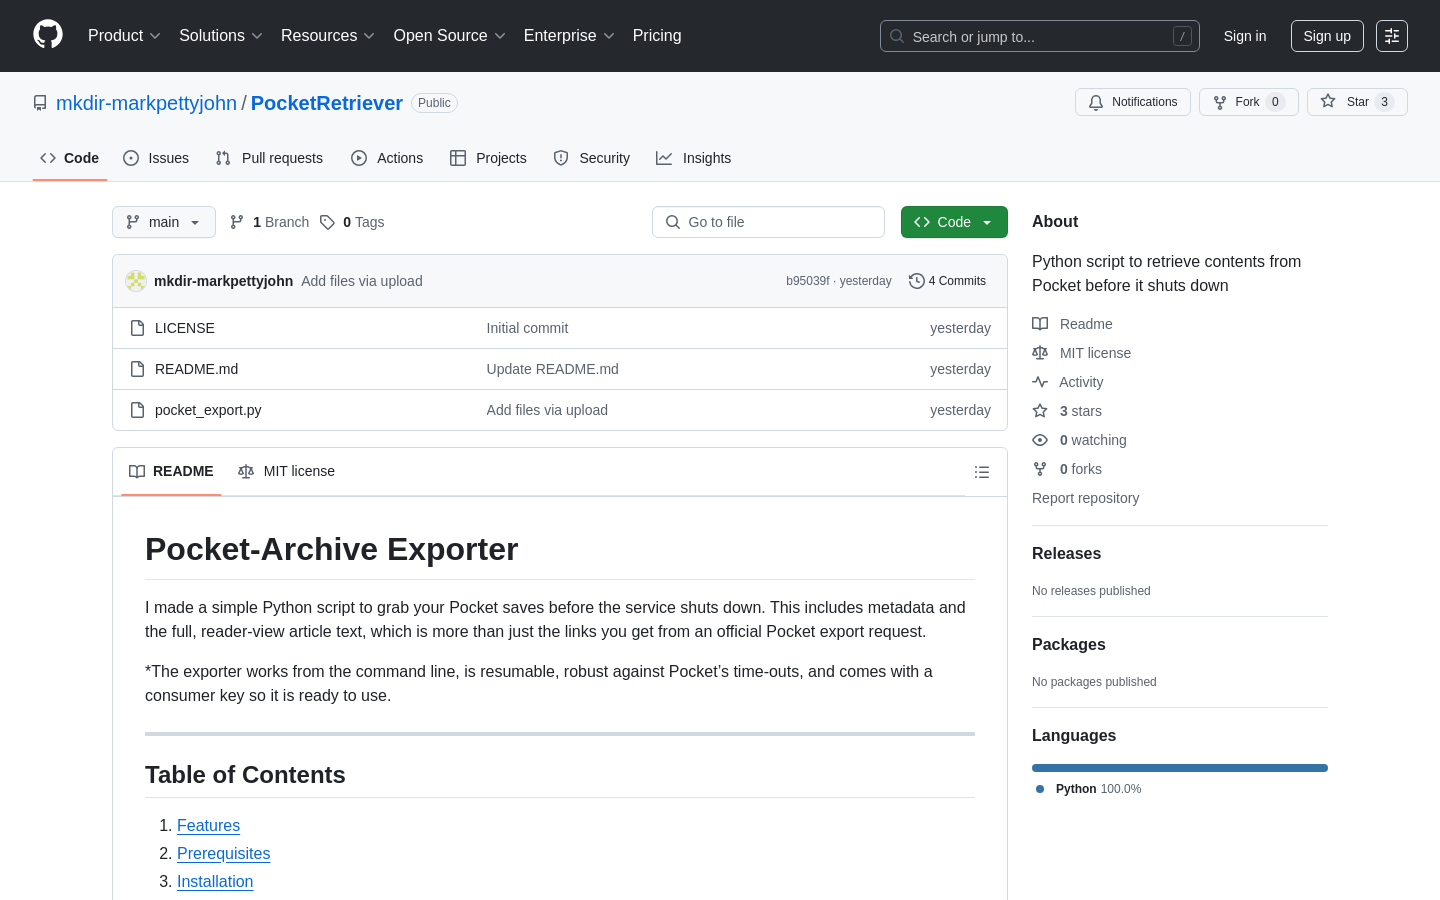Click the Report repository link
Image resolution: width=1440 pixels, height=900 pixels.
pyautogui.click(x=1085, y=498)
